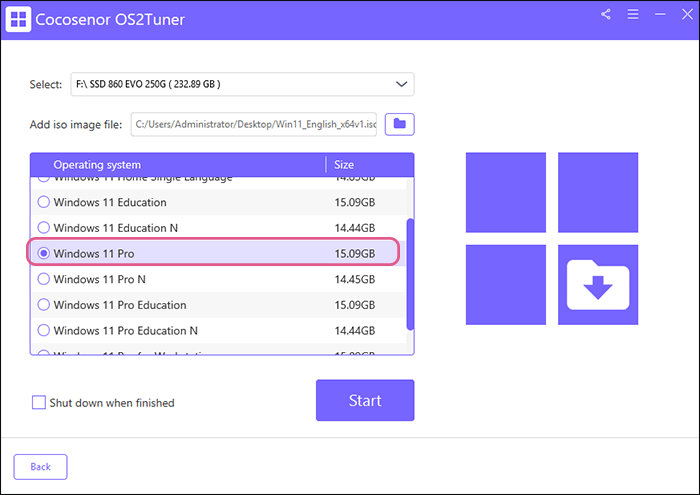The height and width of the screenshot is (495, 700).
Task: Close the OS2Tuner window
Action: [x=687, y=14]
